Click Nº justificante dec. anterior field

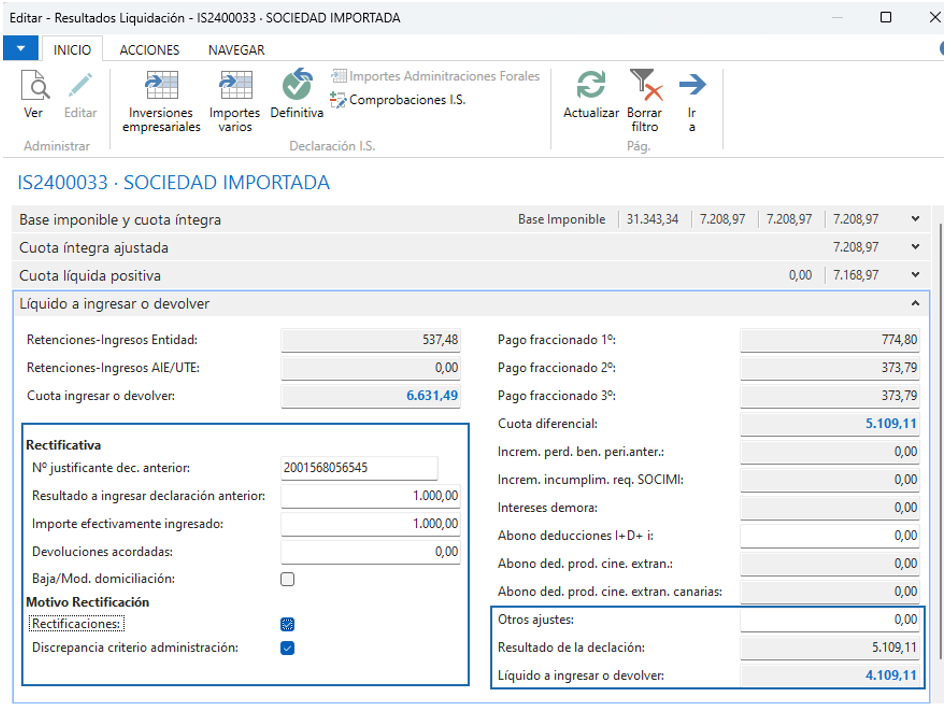tap(359, 468)
